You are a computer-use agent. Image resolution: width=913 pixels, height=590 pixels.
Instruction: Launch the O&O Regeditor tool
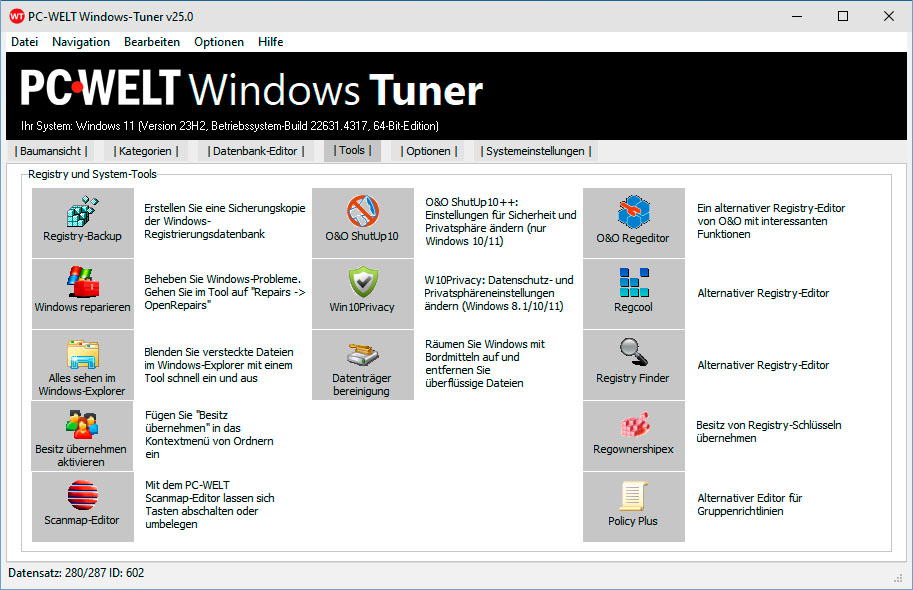pyautogui.click(x=634, y=222)
